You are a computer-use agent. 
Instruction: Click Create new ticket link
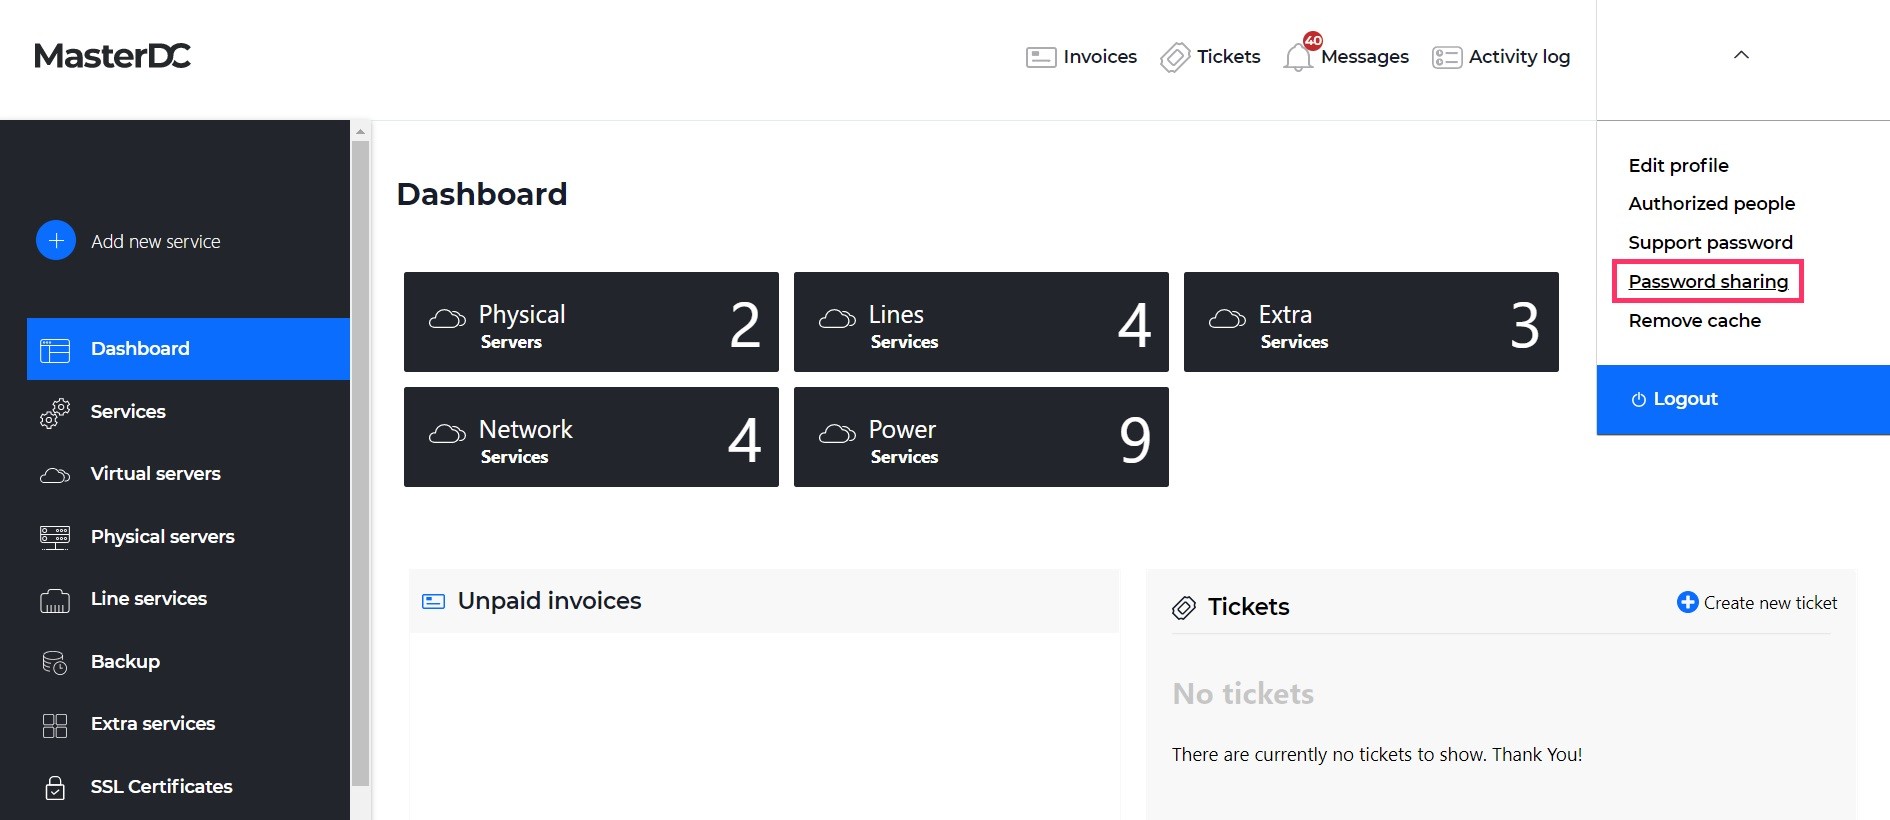pyautogui.click(x=1757, y=602)
